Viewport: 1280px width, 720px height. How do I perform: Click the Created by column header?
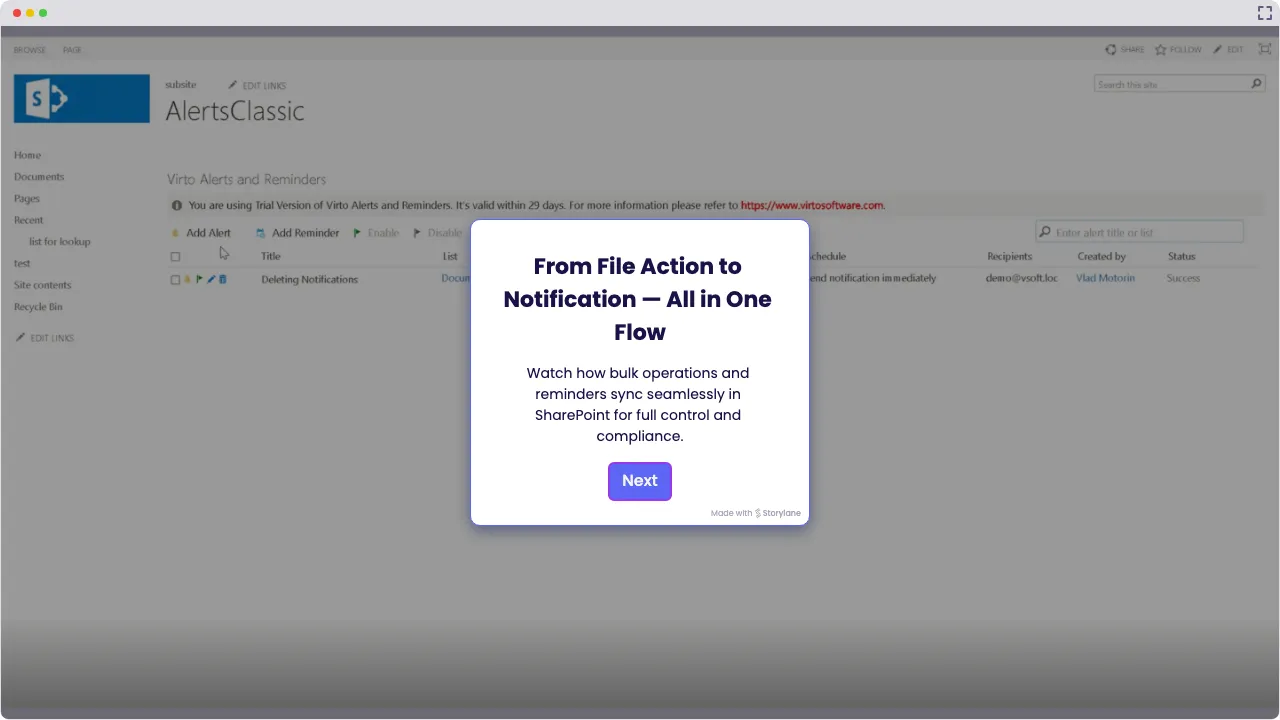click(x=1102, y=257)
